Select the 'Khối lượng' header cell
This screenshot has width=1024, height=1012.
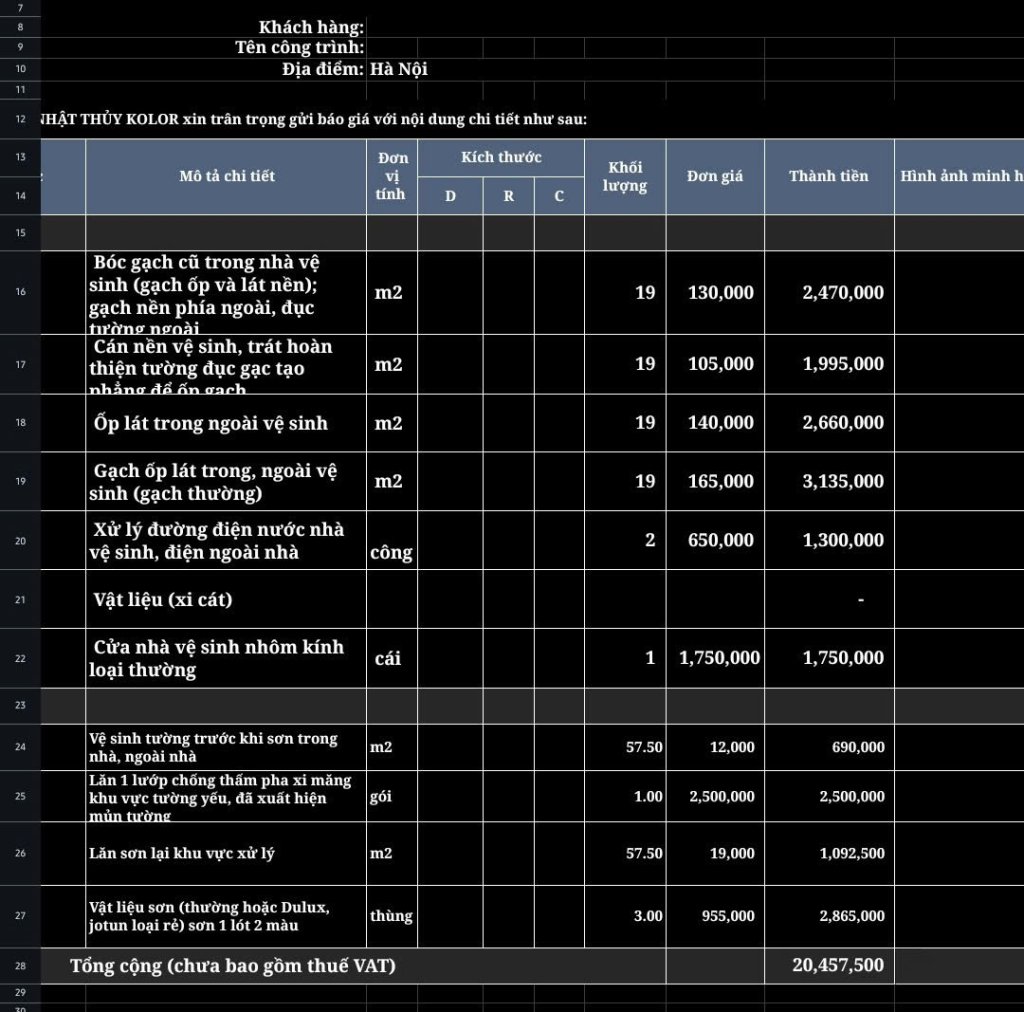coord(625,176)
